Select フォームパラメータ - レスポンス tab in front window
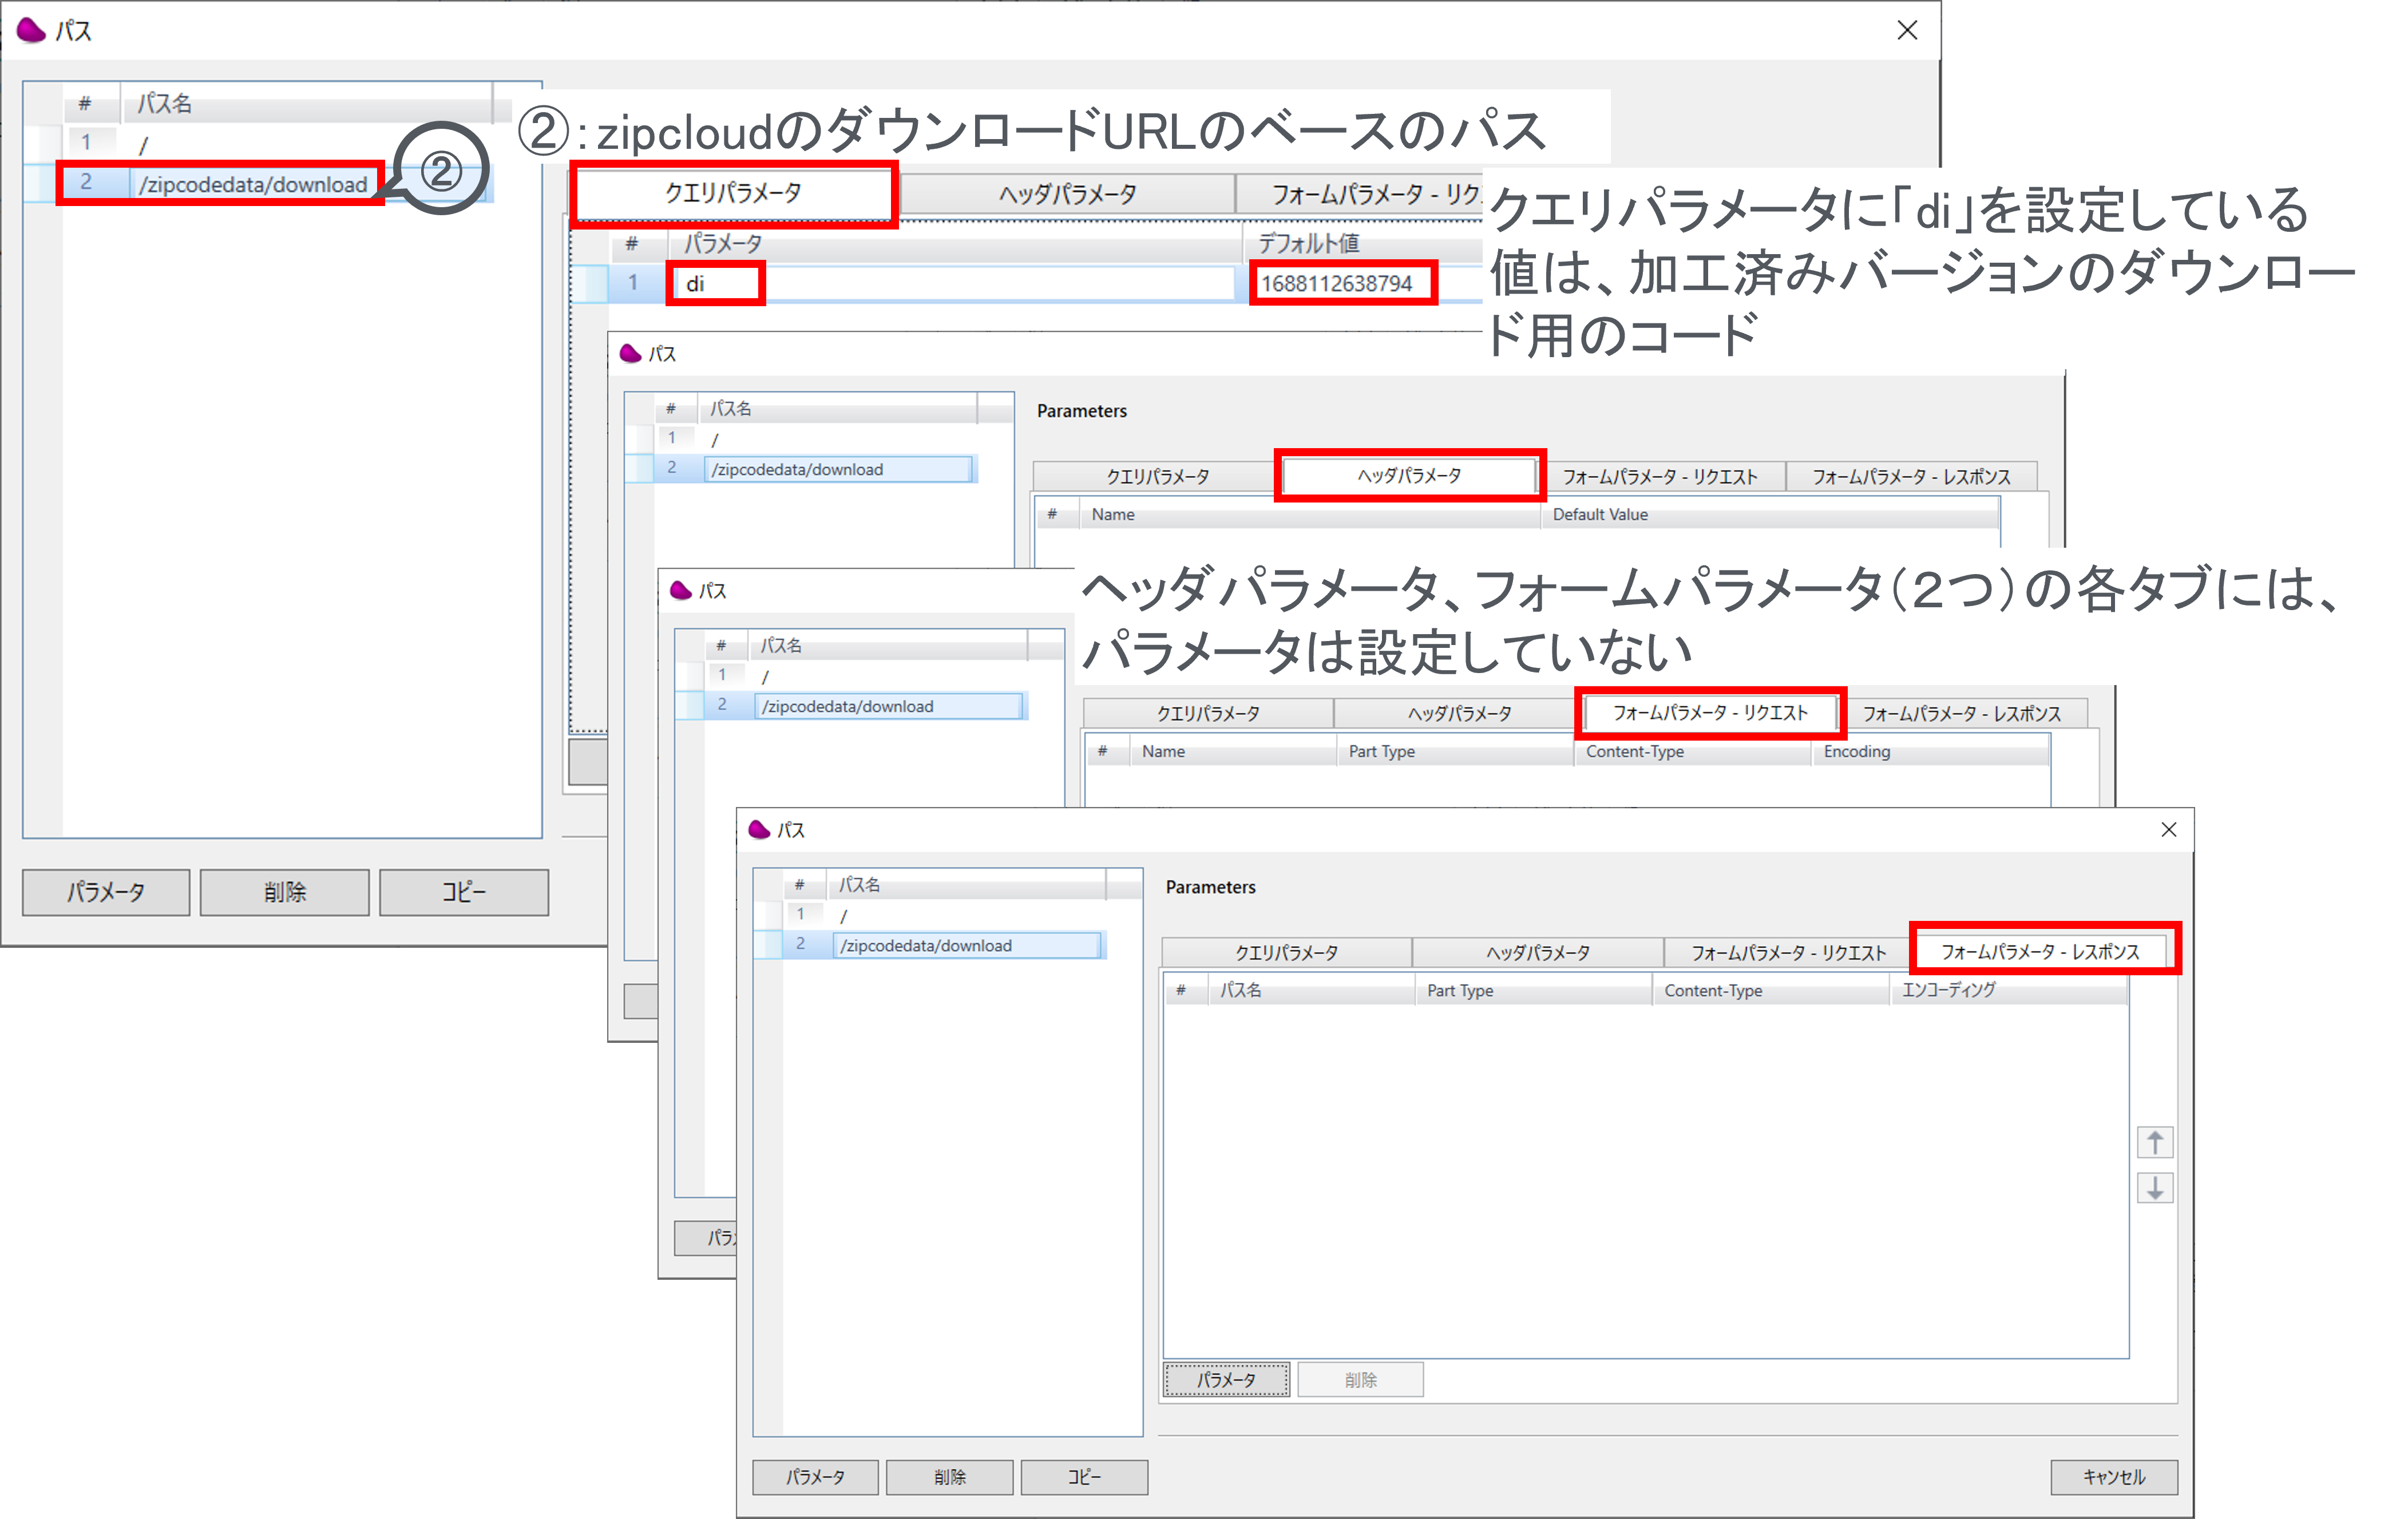This screenshot has width=2408, height=1519. tap(2041, 951)
